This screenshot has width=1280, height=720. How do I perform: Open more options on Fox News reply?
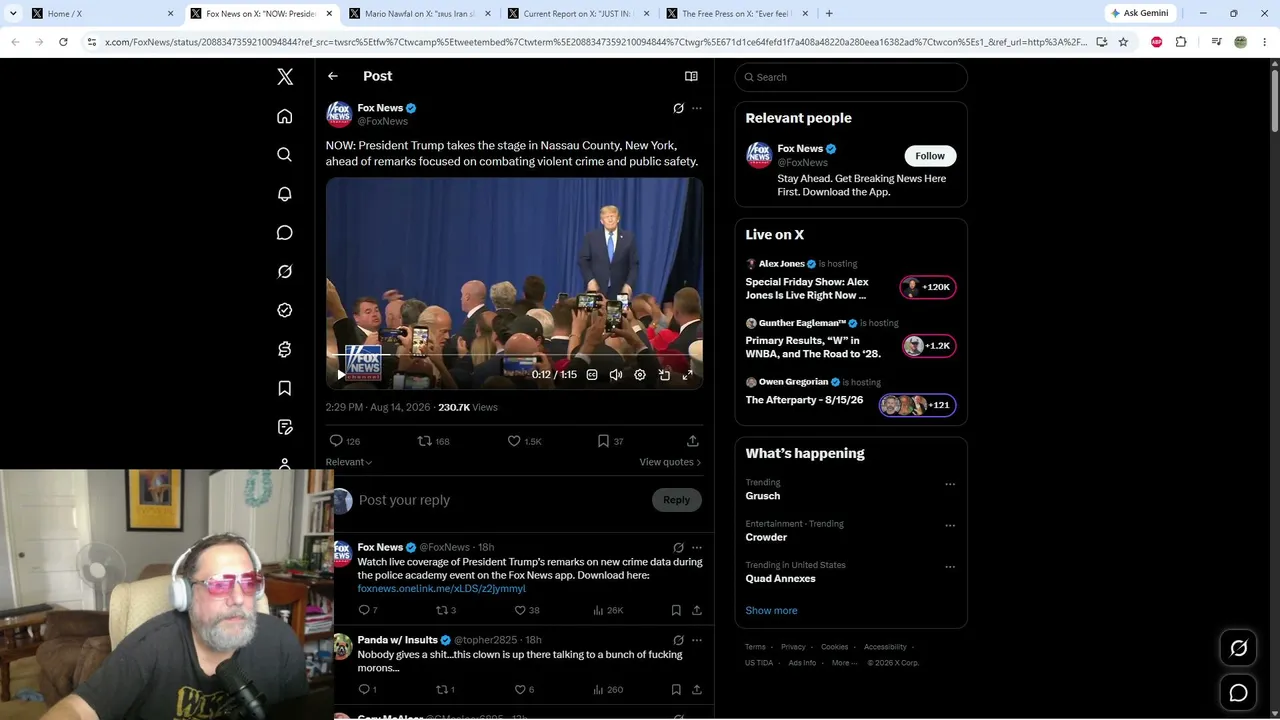pos(697,548)
